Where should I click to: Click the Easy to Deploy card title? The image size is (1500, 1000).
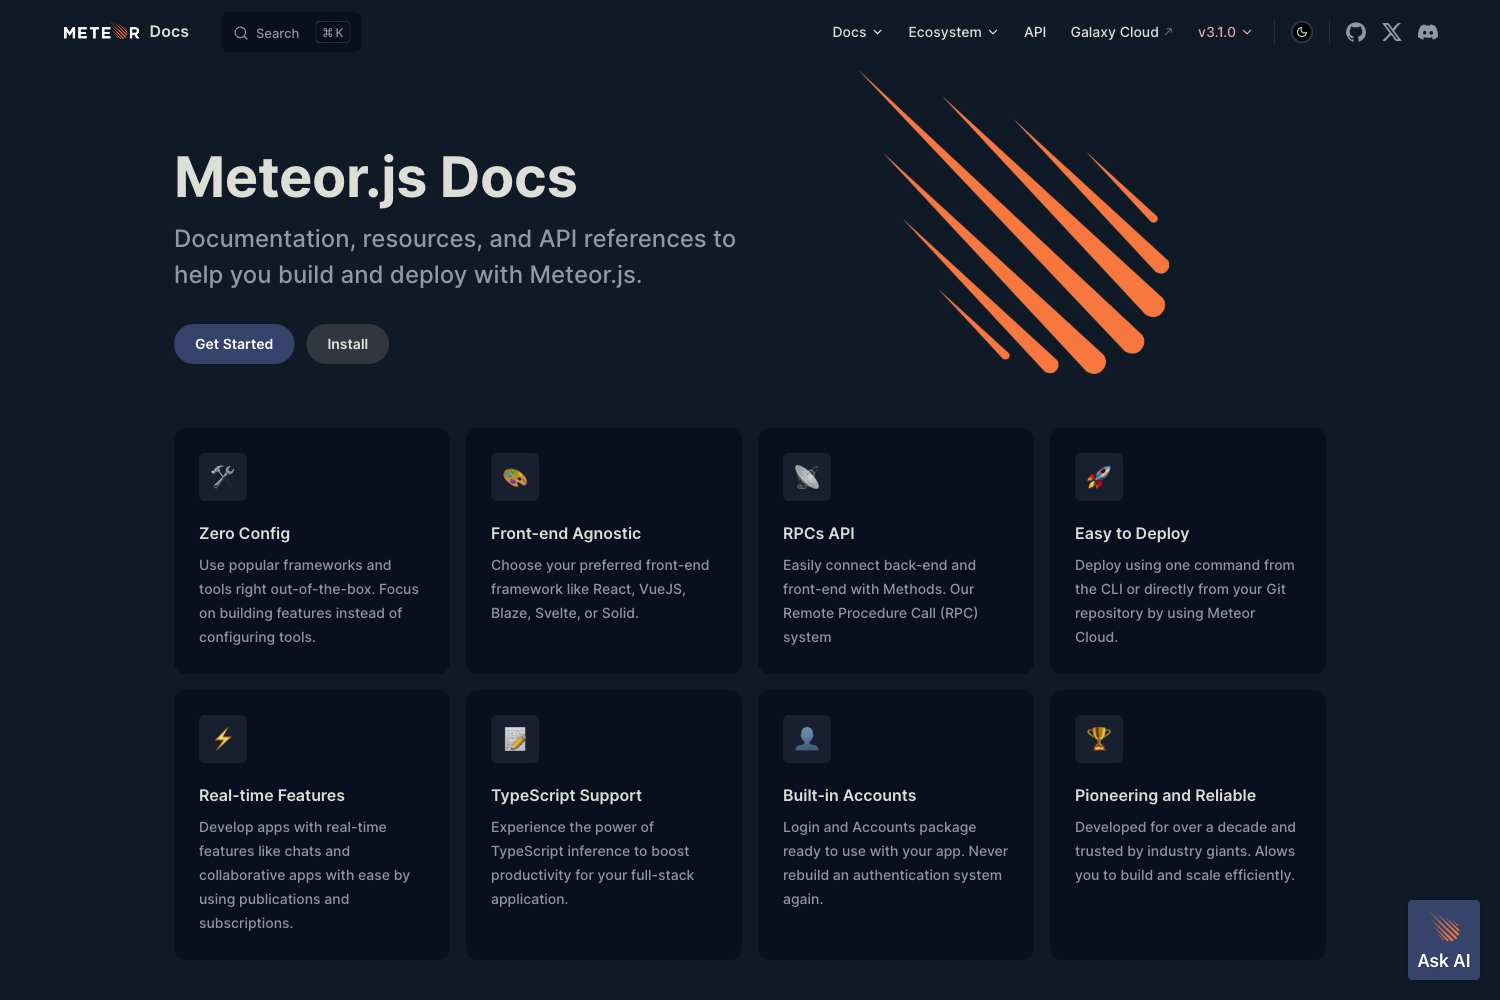coord(1132,534)
